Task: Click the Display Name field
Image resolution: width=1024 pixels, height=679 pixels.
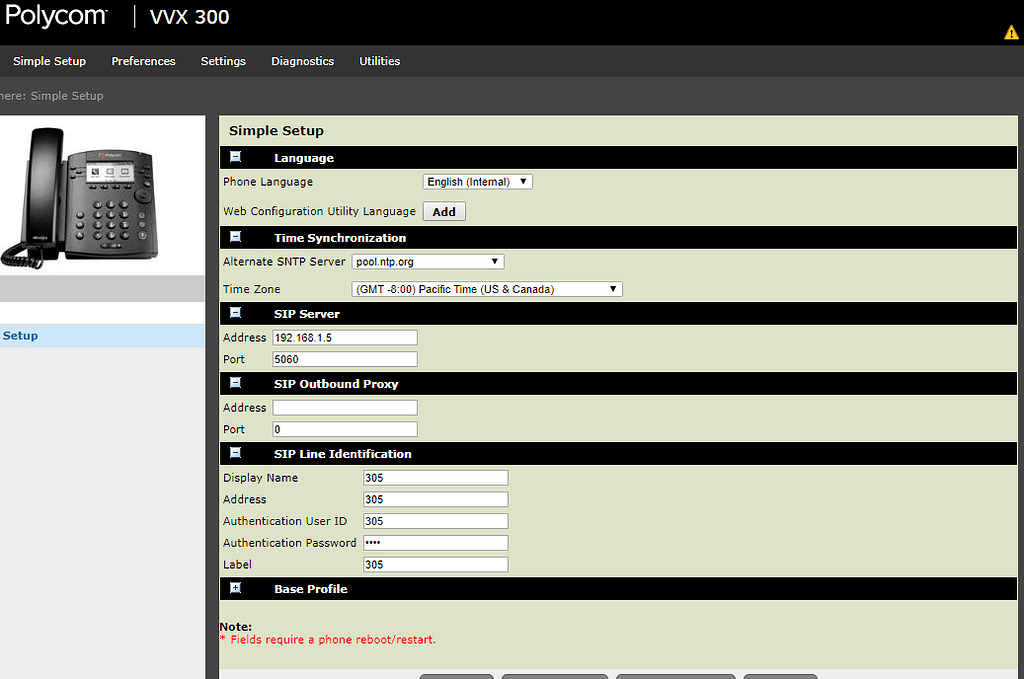Action: point(435,477)
